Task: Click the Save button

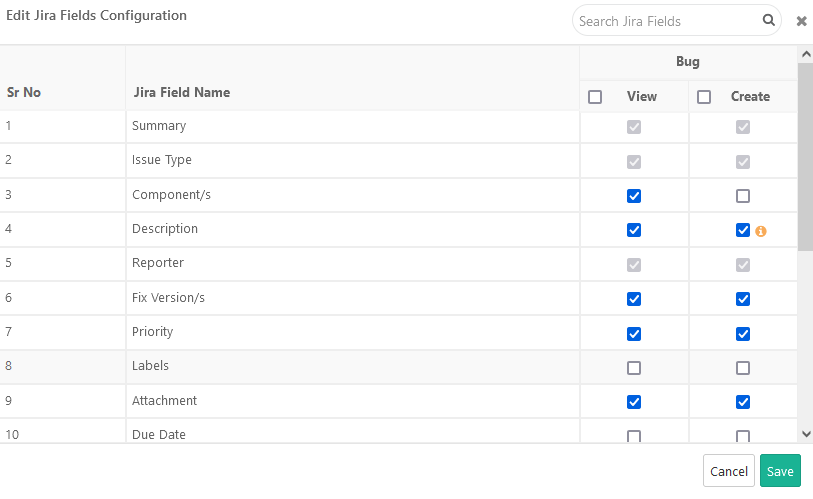Action: pos(780,471)
